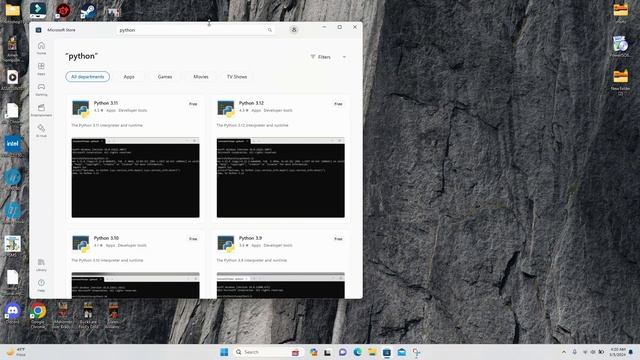Screen dimensions: 640x360
Task: Open the weather widget on the taskbar
Action: click(x=16, y=352)
